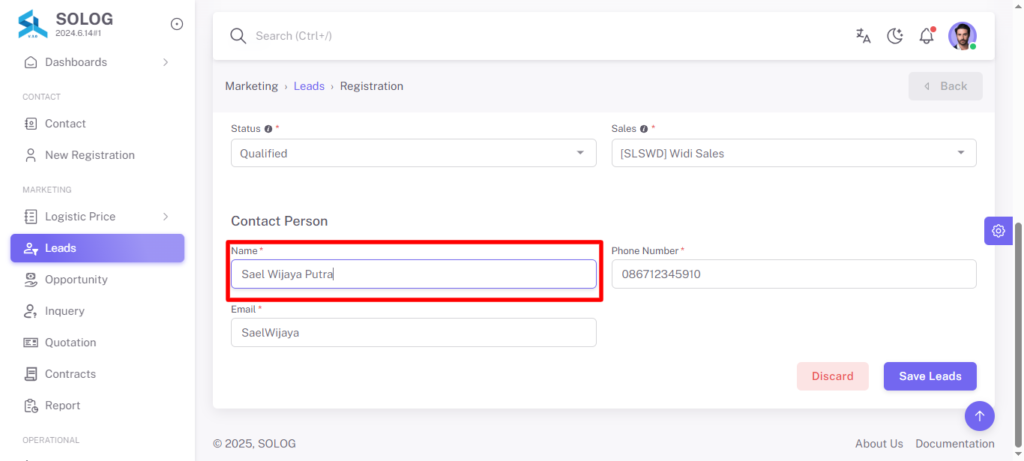Click the Leads breadcrumb link
This screenshot has width=1024, height=461.
(x=309, y=86)
